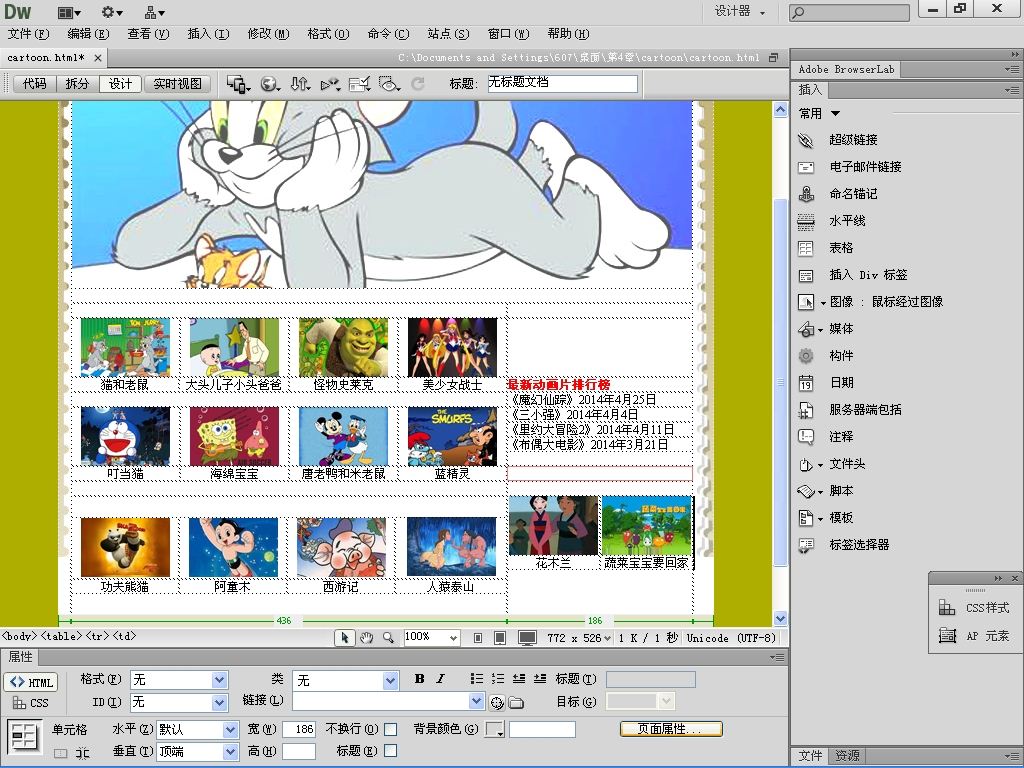
Task: Open the layout switcher icon in title bar
Action: 69,12
